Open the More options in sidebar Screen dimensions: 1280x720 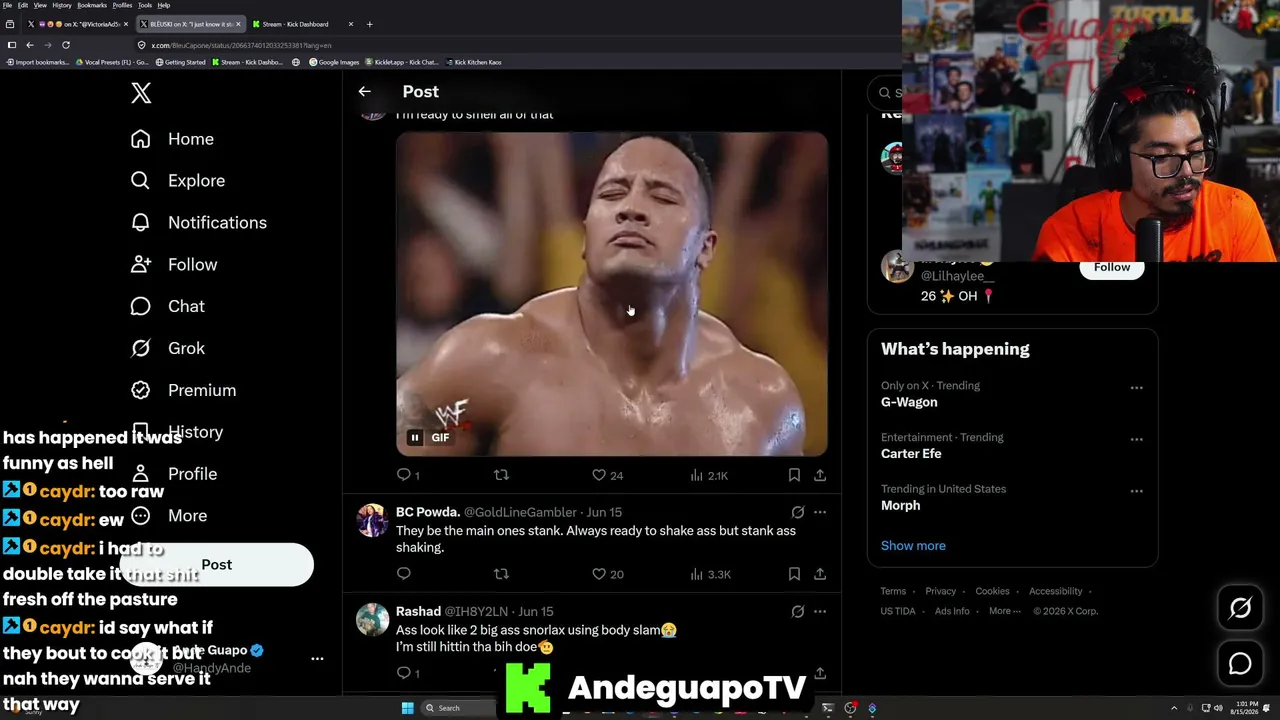point(168,516)
